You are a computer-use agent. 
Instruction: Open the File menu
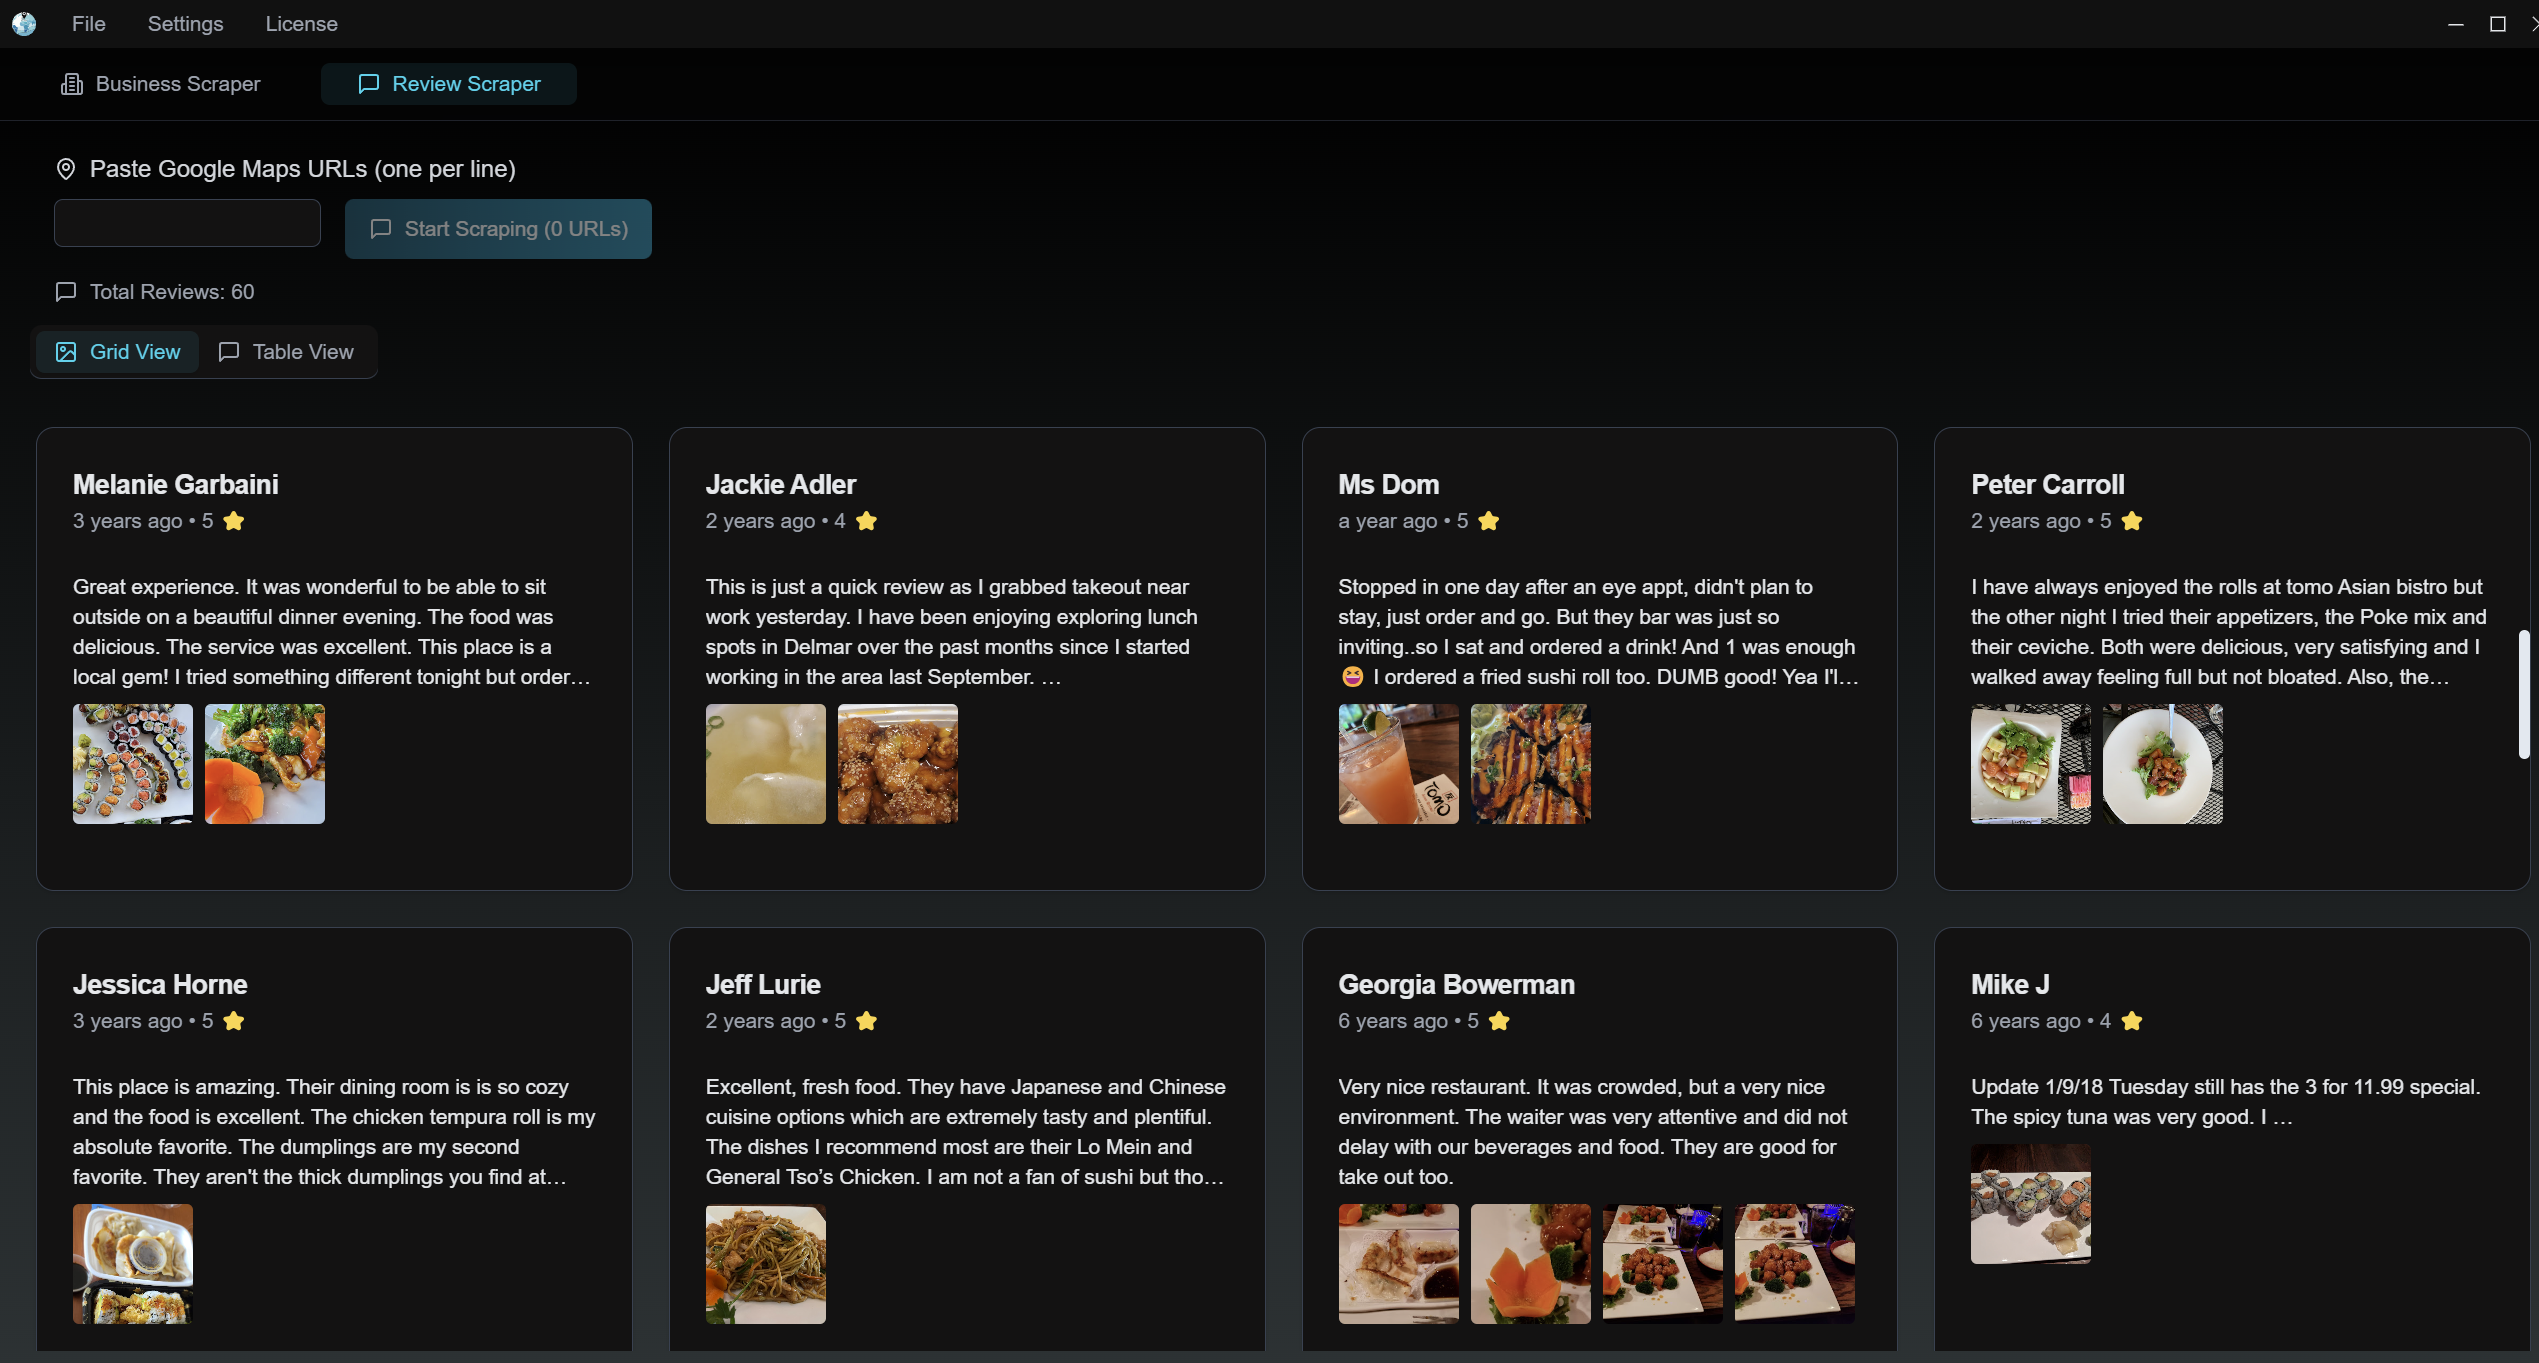pyautogui.click(x=88, y=24)
